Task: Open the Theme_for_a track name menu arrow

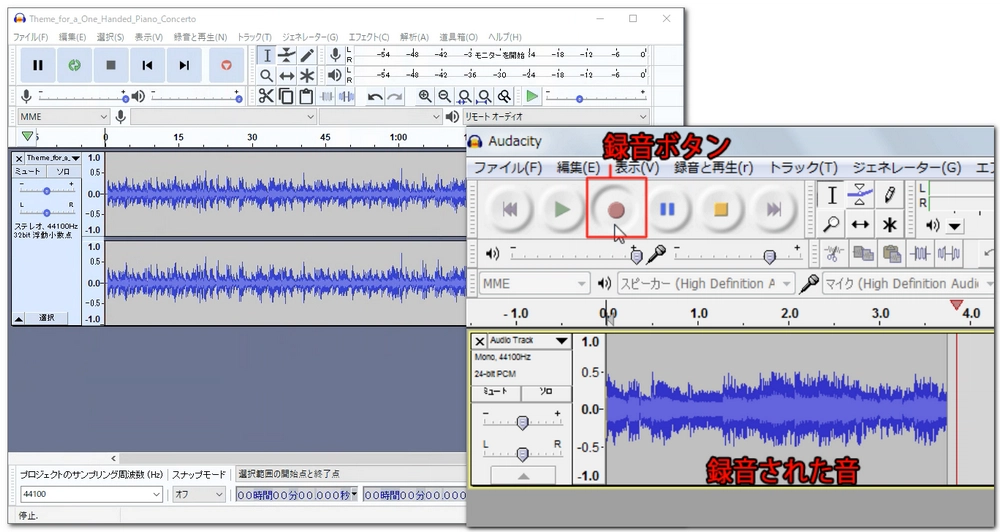Action: point(75,158)
